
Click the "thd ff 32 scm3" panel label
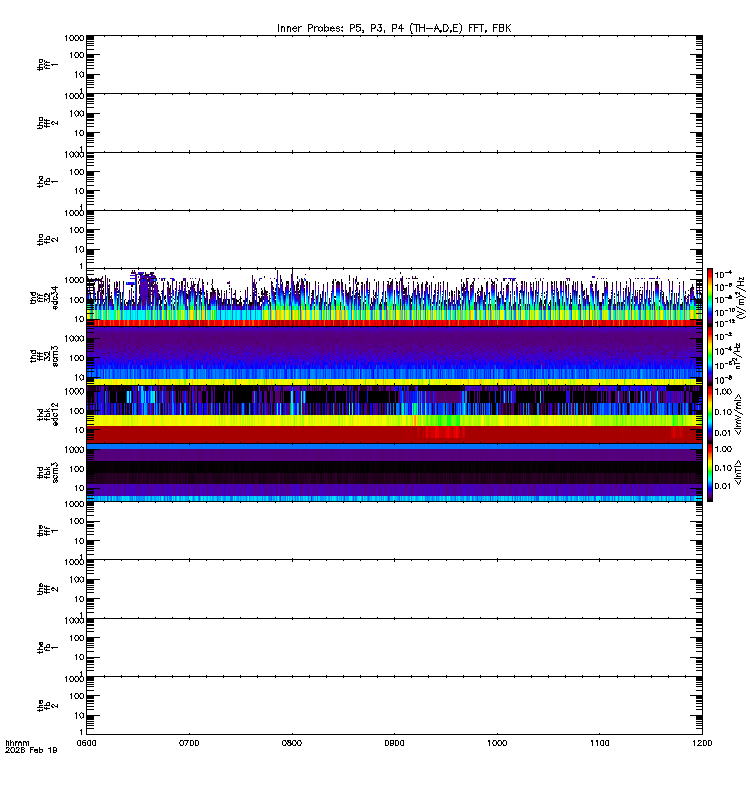click(x=44, y=356)
